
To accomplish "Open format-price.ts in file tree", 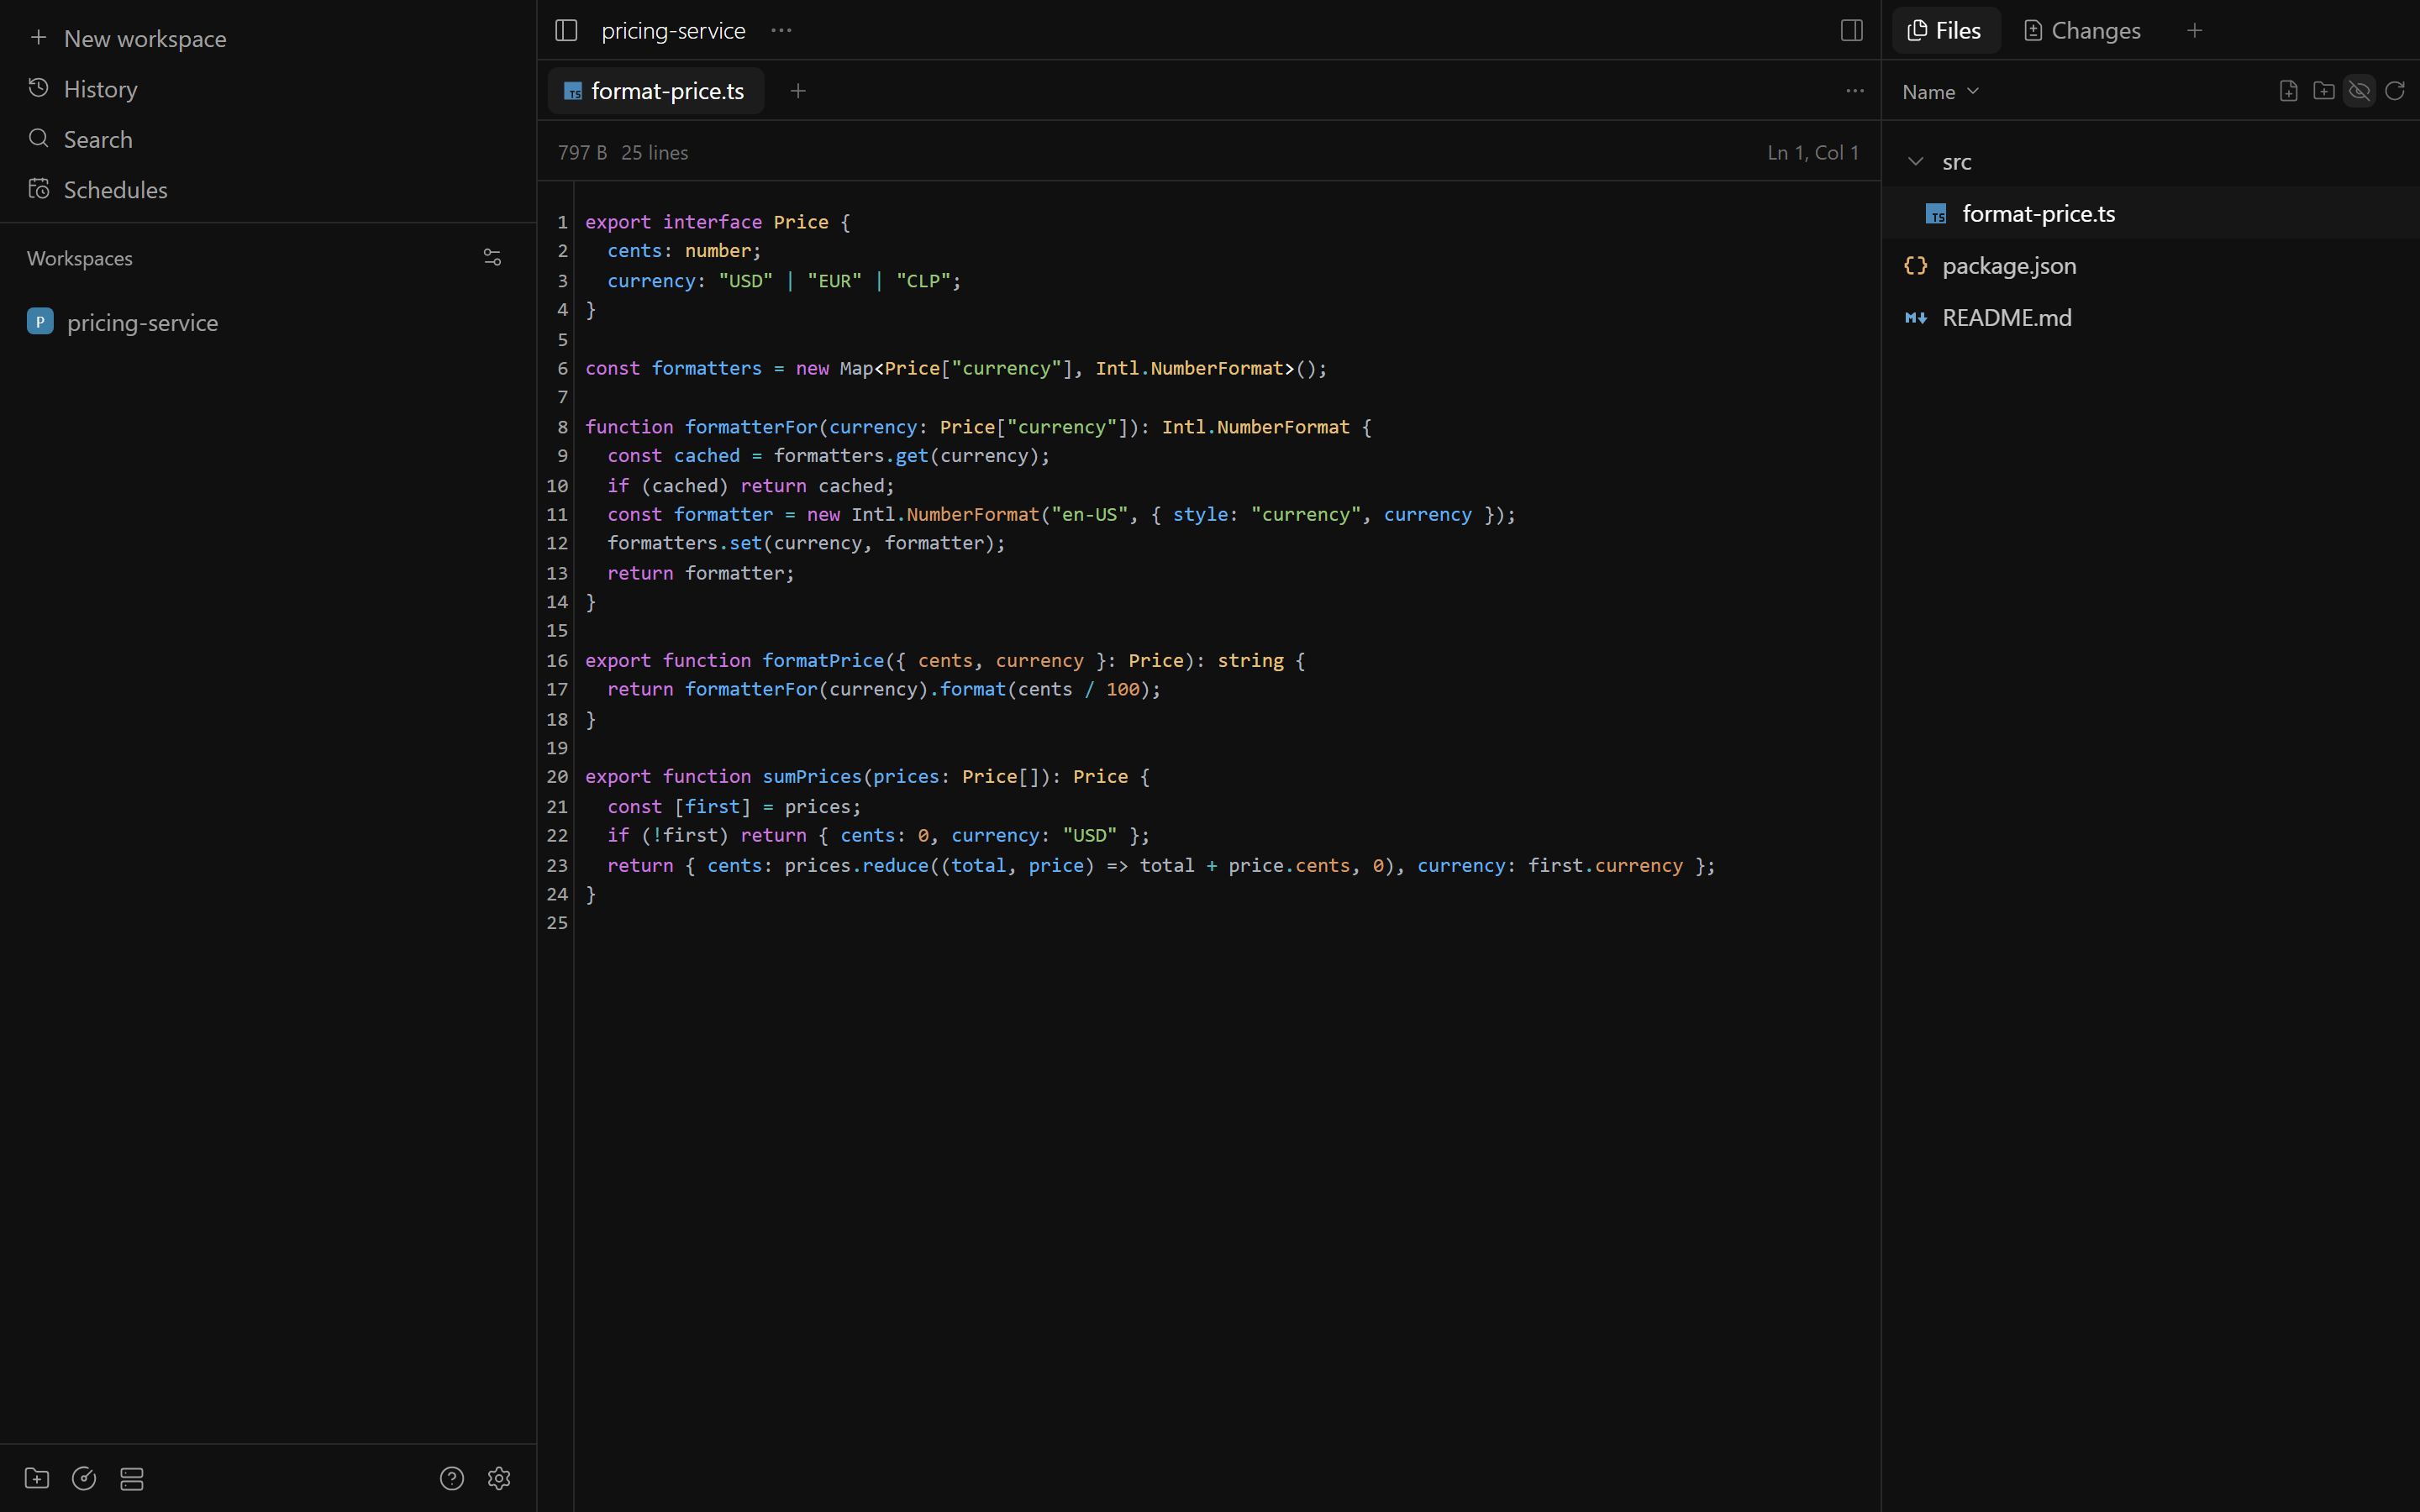I will click(2150, 213).
